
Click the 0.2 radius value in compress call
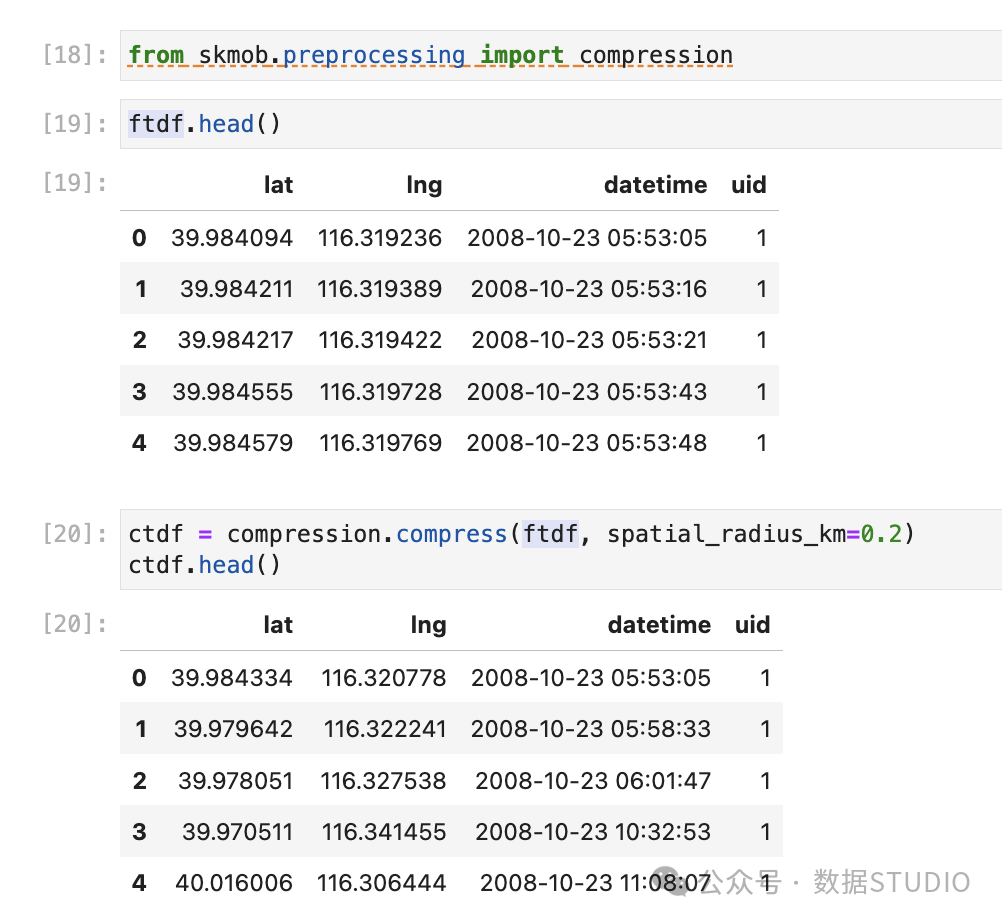pos(881,534)
